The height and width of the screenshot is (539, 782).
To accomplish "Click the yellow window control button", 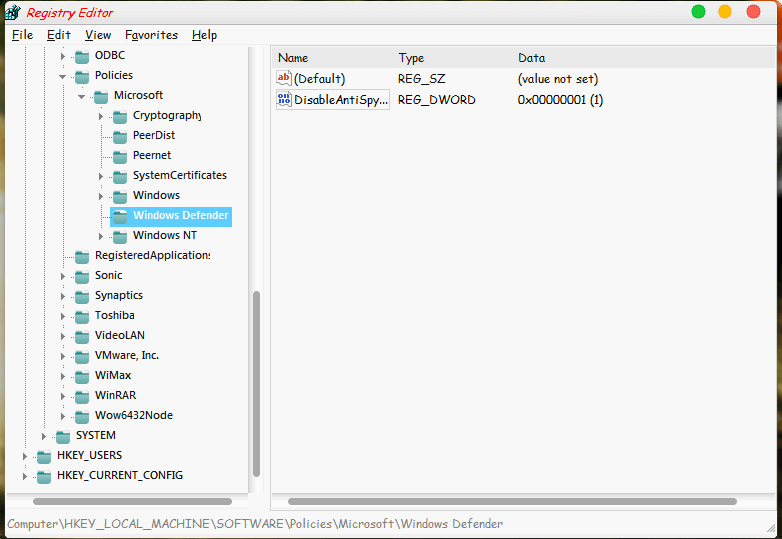I will [x=725, y=11].
